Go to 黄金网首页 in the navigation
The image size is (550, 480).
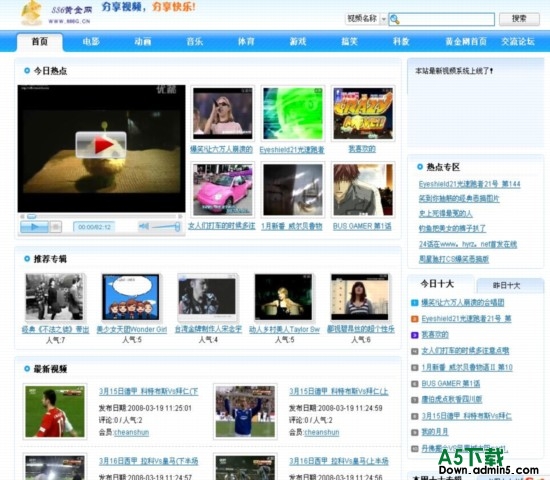pos(466,42)
